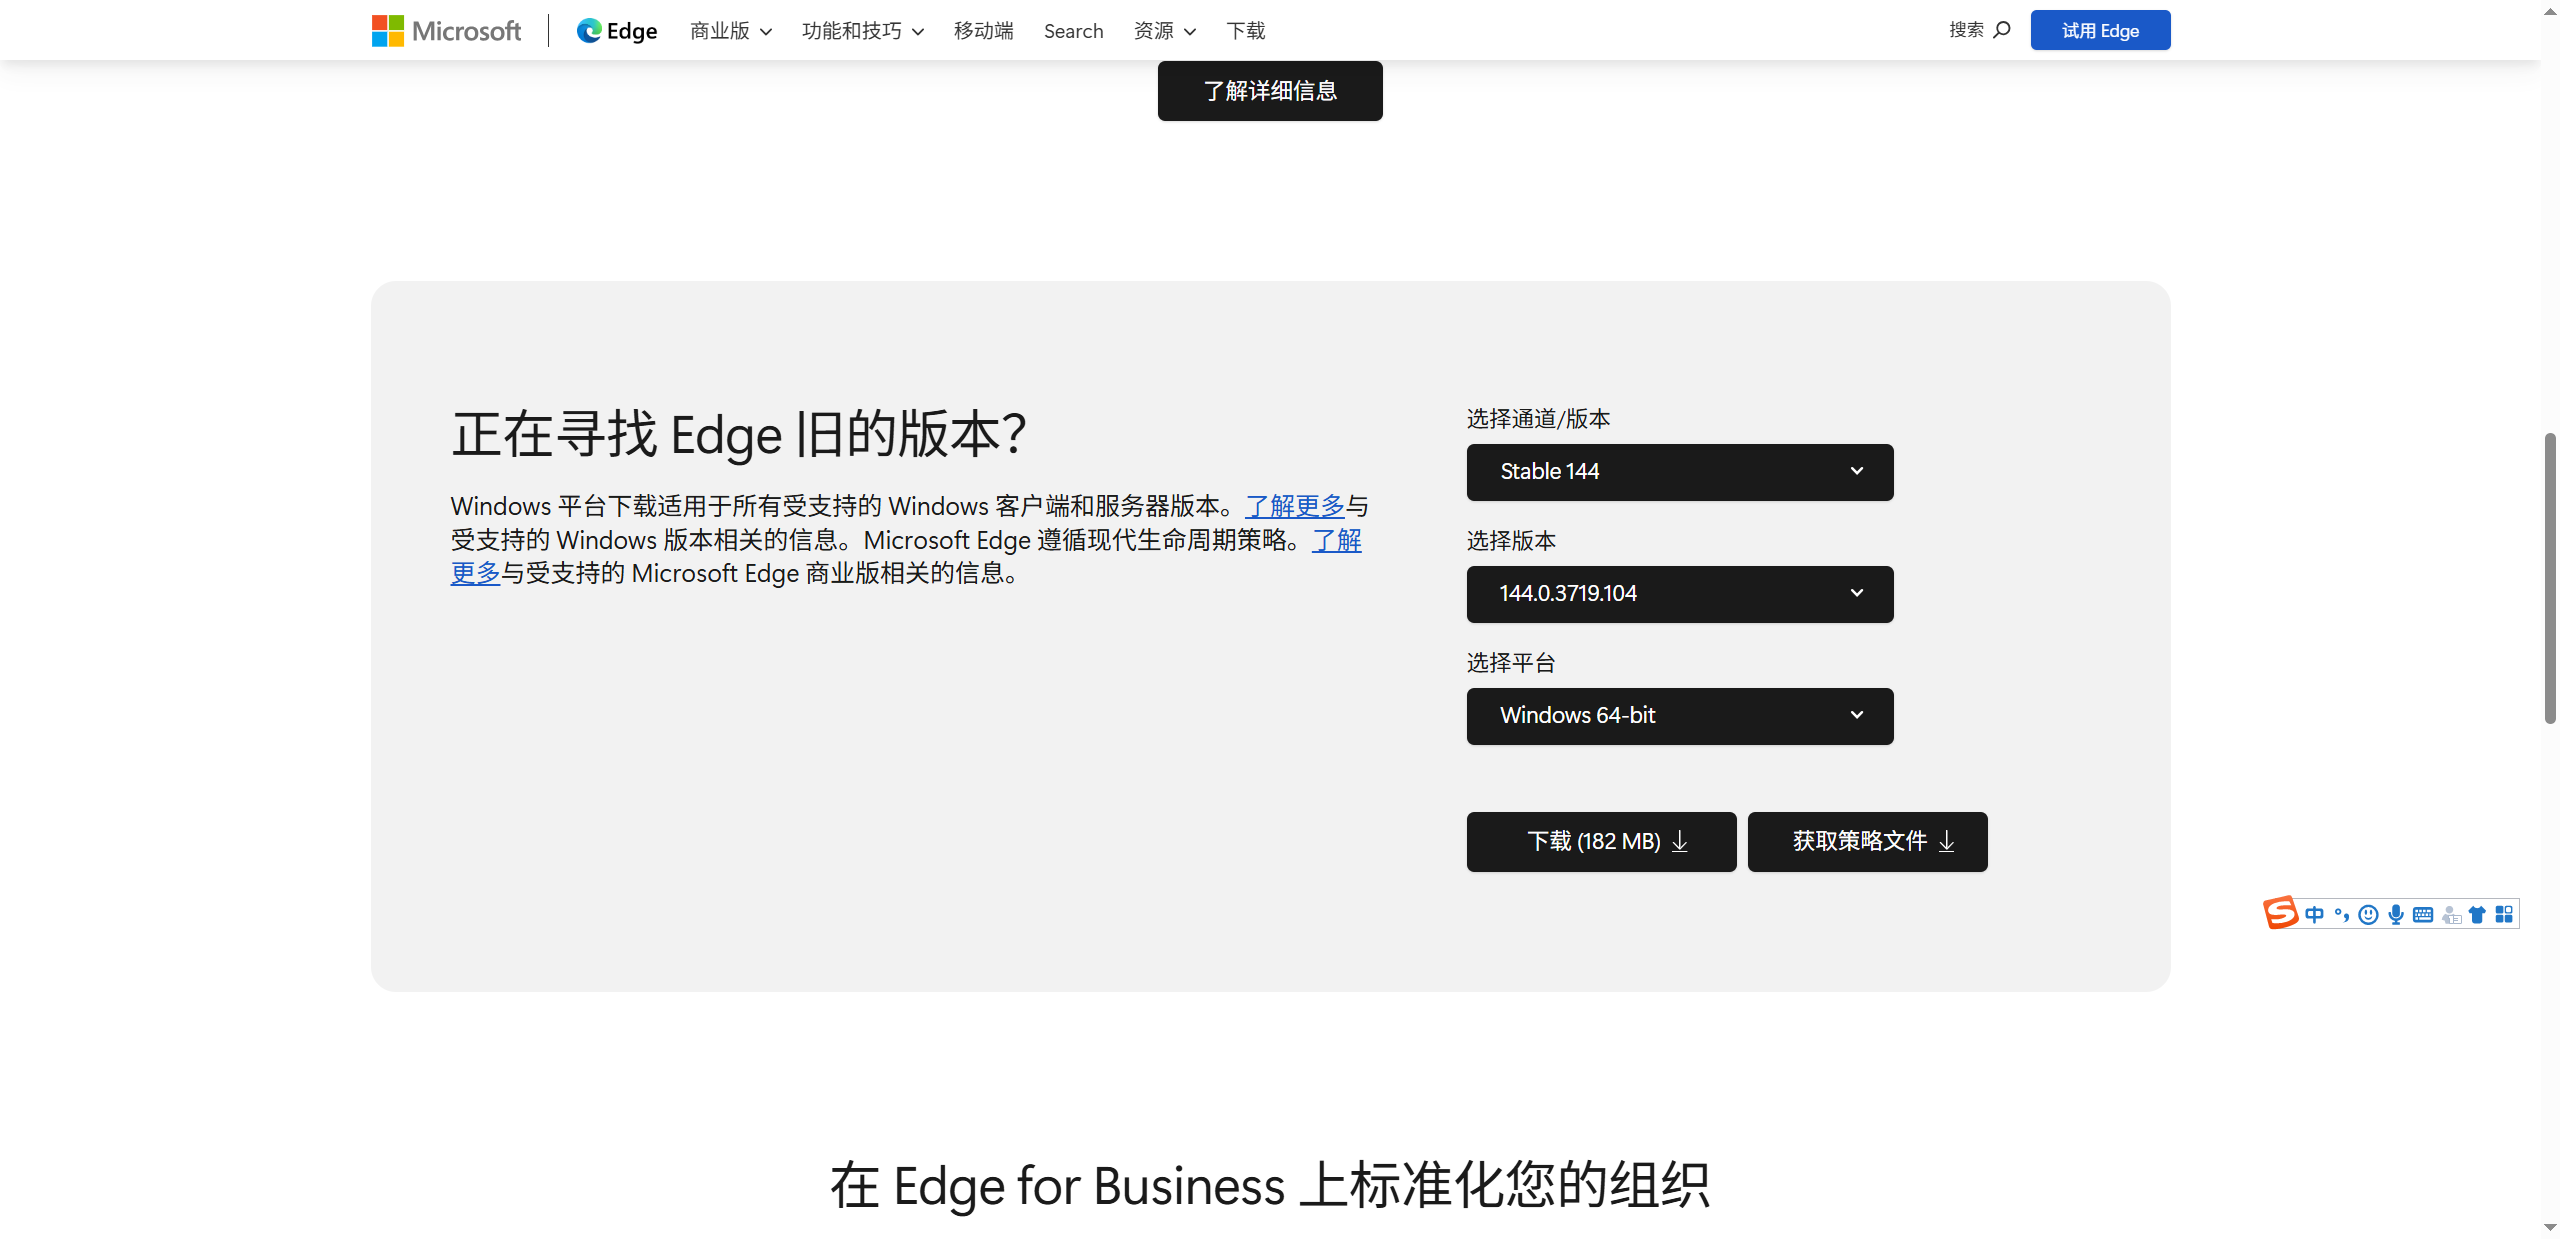This screenshot has width=2560, height=1239.
Task: Click the 试用 Edge button
Action: (2100, 30)
